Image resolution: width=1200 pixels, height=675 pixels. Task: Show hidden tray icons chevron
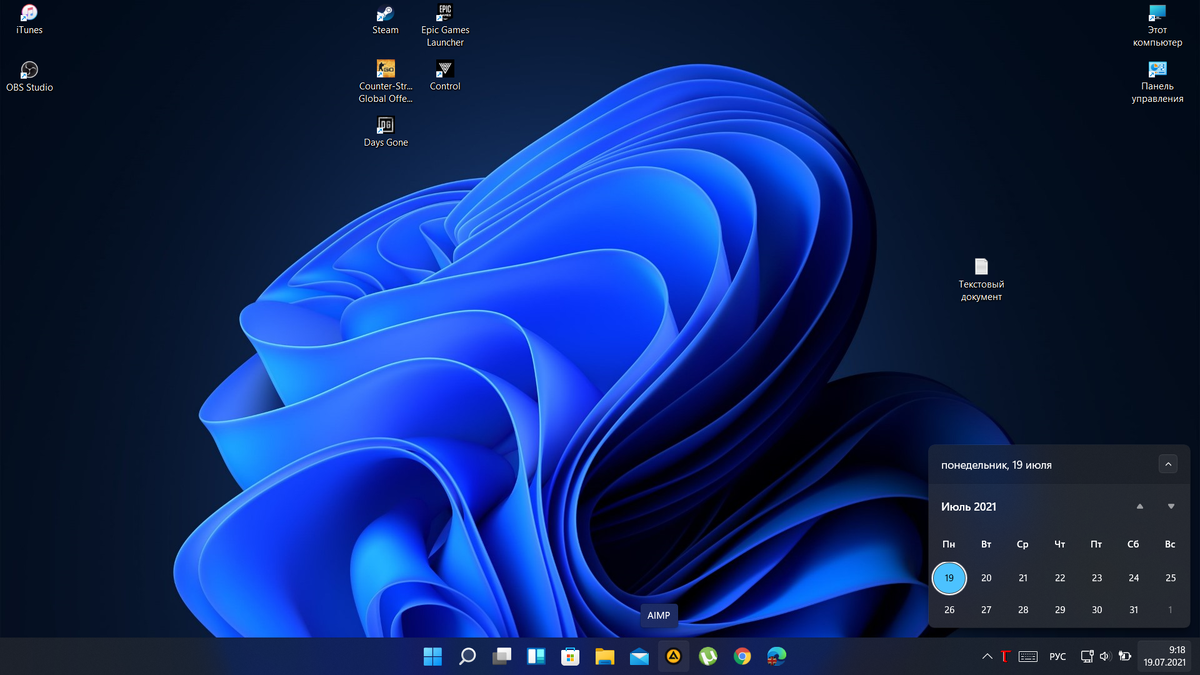tap(988, 657)
